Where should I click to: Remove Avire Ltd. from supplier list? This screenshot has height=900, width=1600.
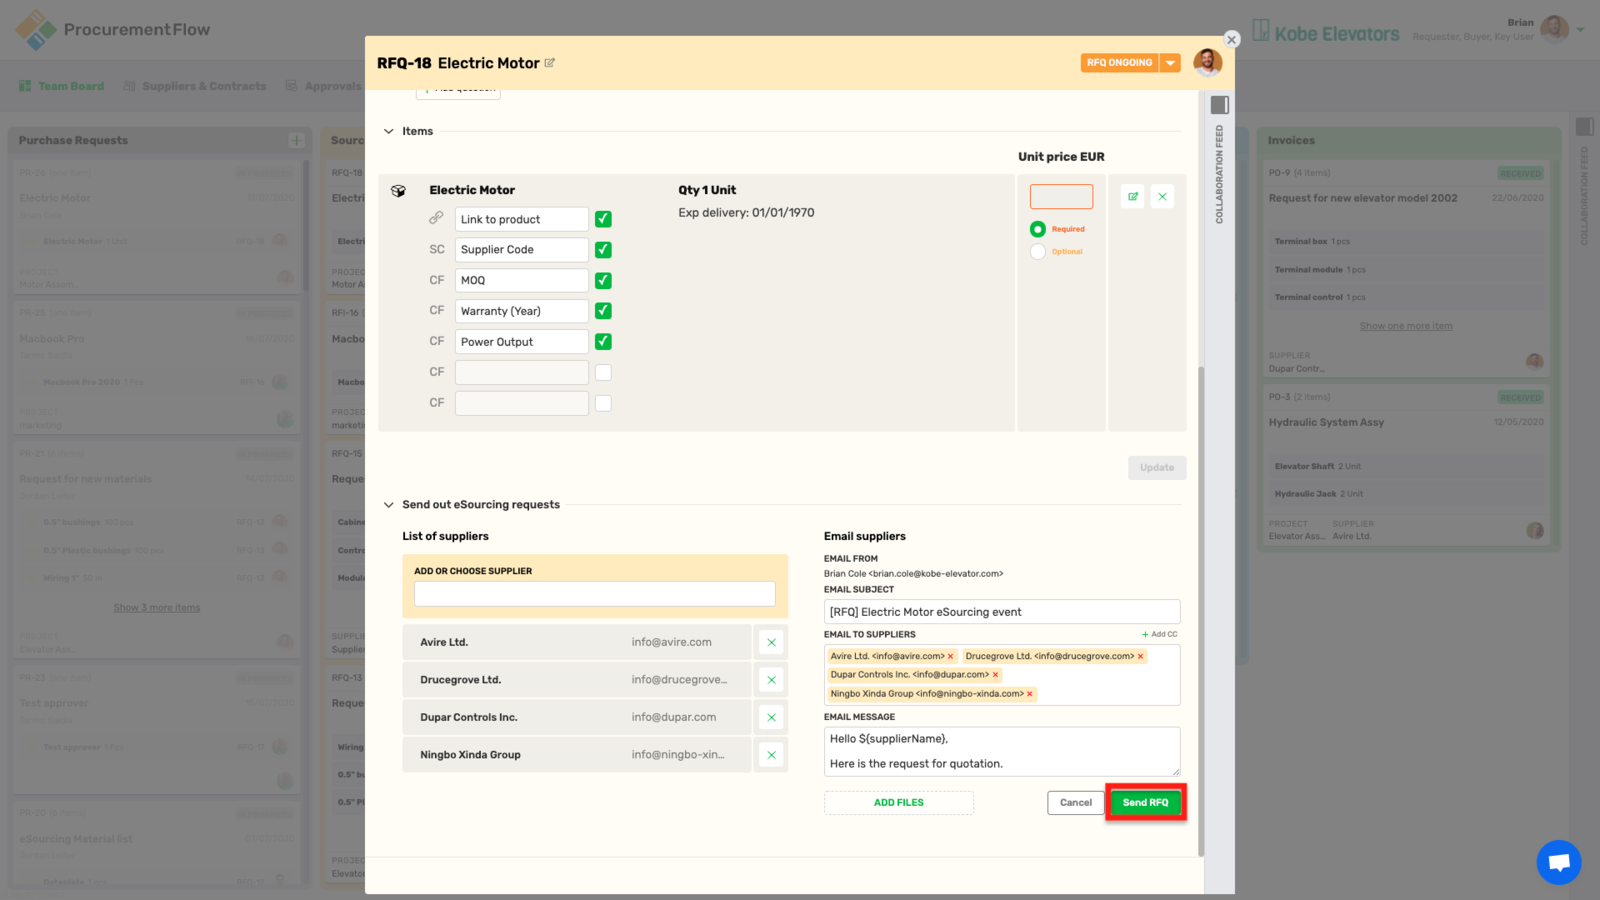pyautogui.click(x=771, y=643)
